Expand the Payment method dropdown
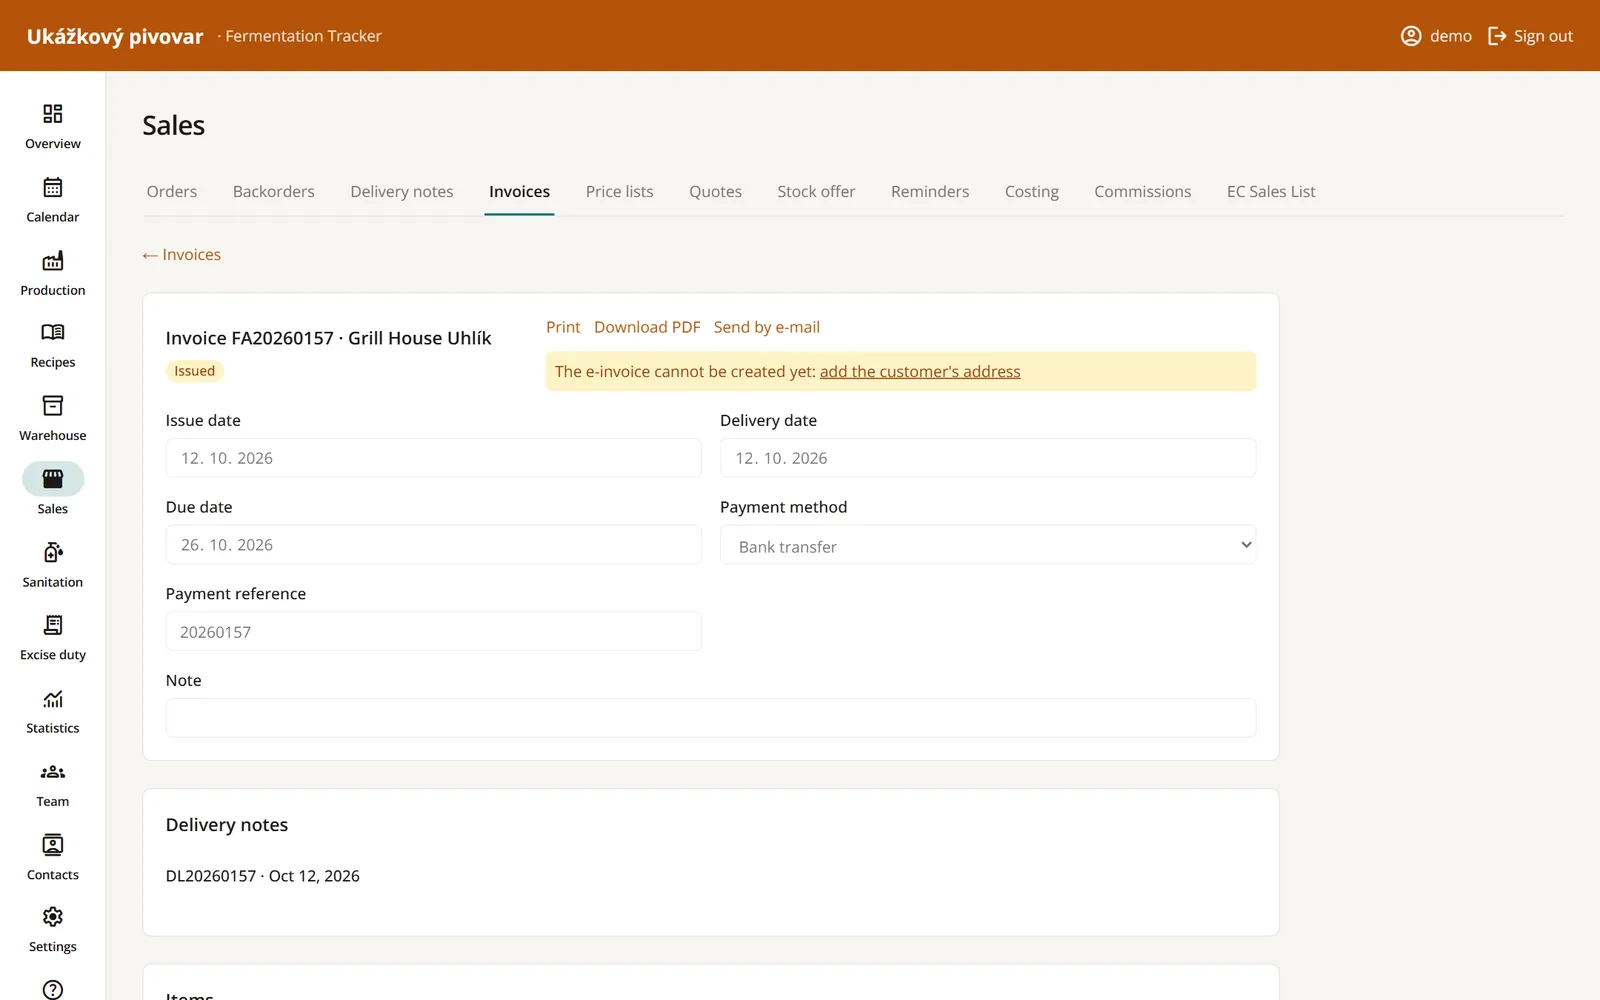Viewport: 1600px width, 1000px height. point(988,545)
